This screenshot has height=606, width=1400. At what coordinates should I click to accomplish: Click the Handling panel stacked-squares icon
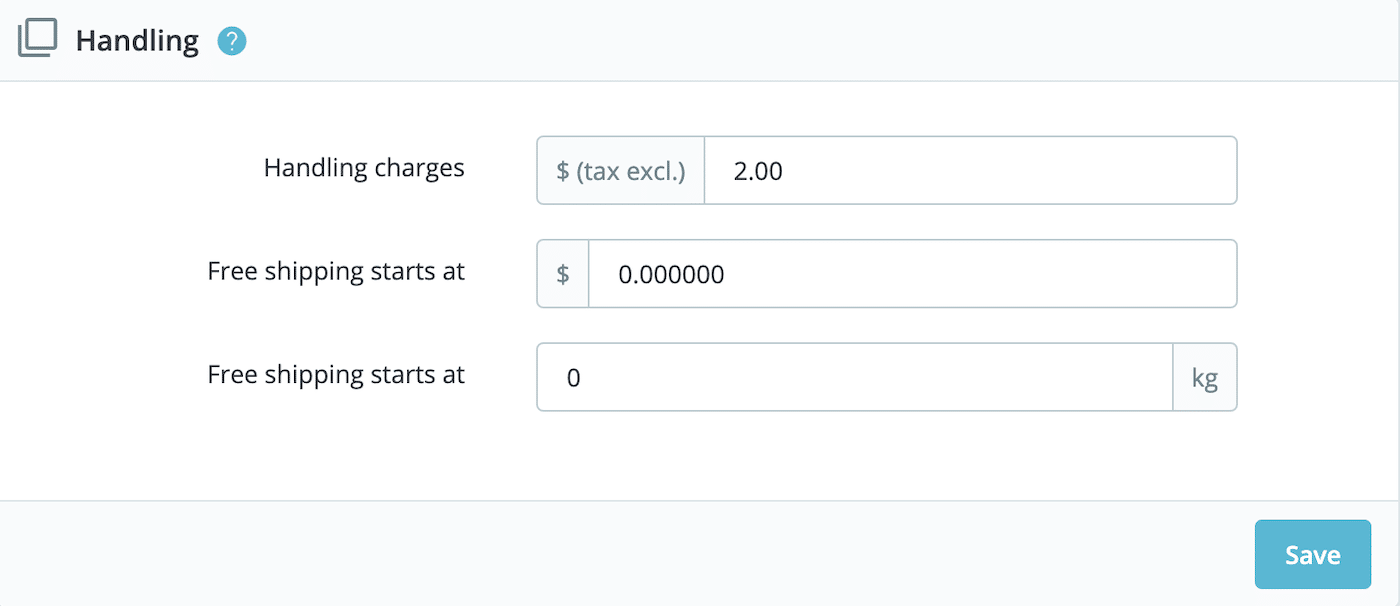click(x=37, y=38)
